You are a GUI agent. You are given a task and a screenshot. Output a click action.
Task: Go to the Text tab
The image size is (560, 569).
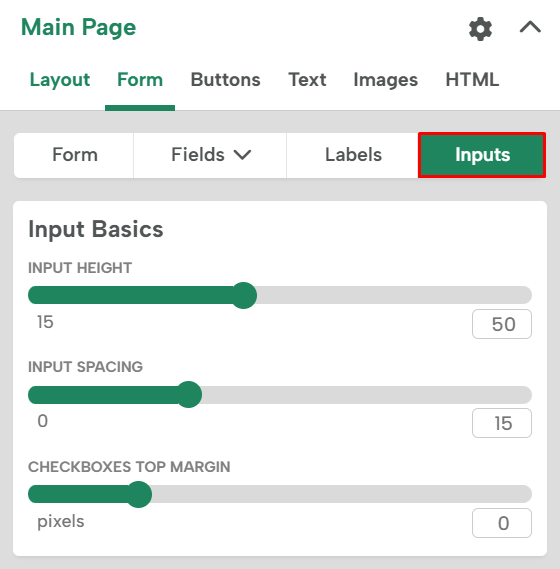(x=307, y=79)
